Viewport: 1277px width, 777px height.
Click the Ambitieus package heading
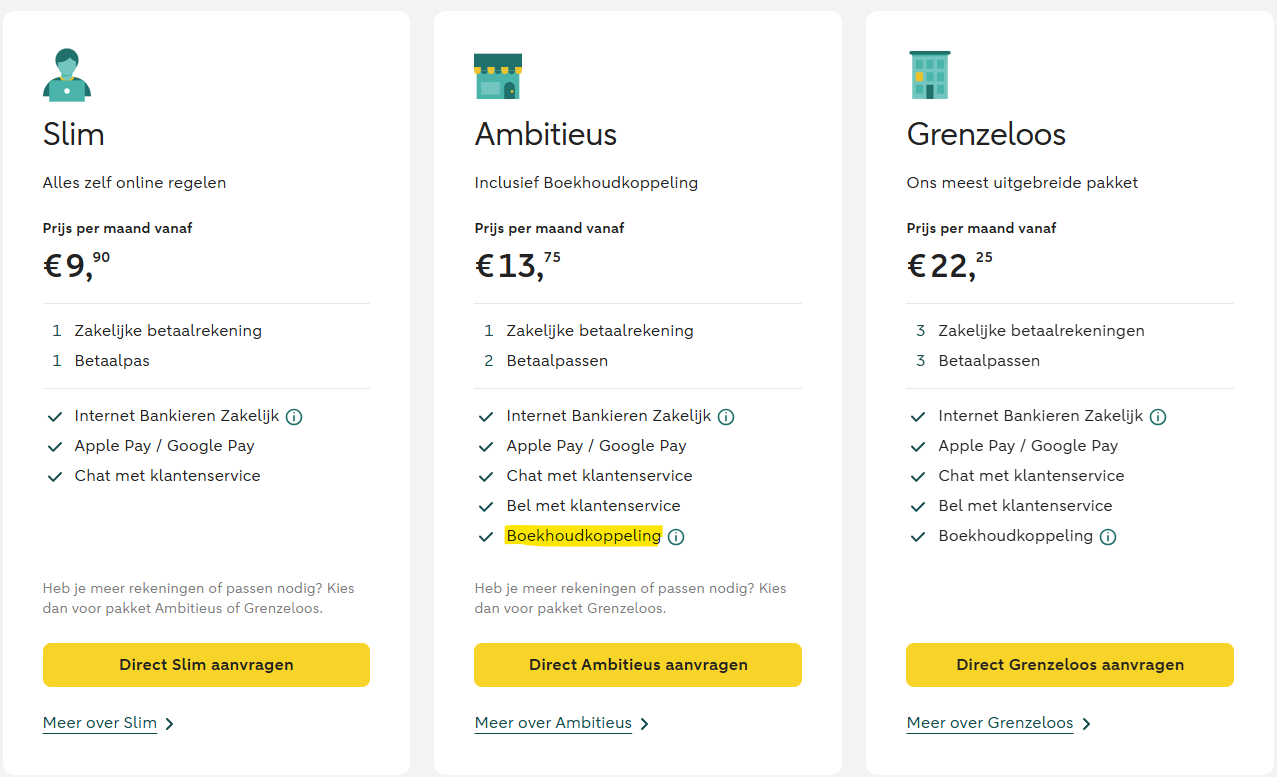[x=546, y=134]
